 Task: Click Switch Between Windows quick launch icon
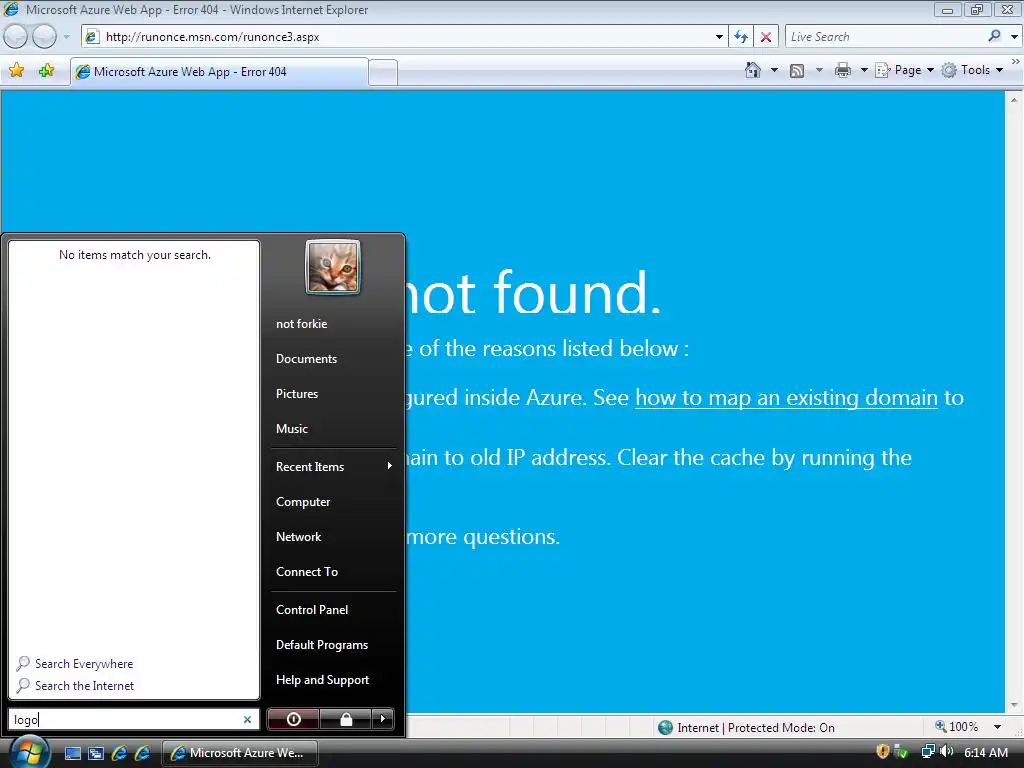pos(95,753)
